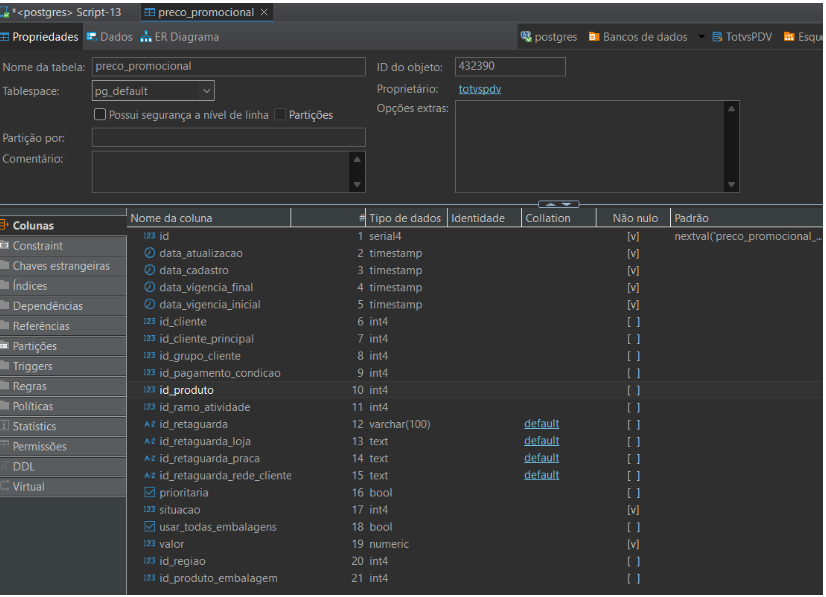Click the Não nulo column header
826x597 pixels.
click(633, 218)
